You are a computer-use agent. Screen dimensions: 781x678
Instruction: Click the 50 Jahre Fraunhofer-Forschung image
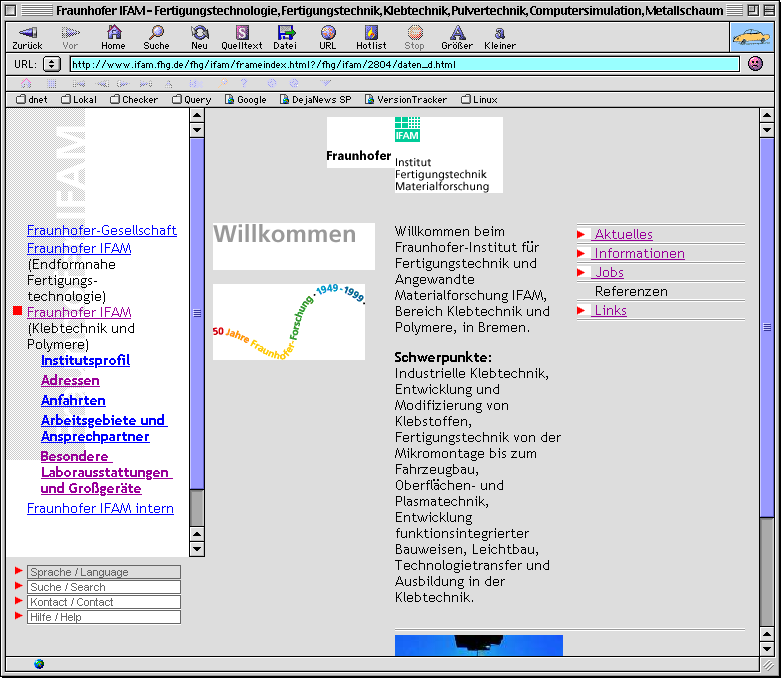289,322
